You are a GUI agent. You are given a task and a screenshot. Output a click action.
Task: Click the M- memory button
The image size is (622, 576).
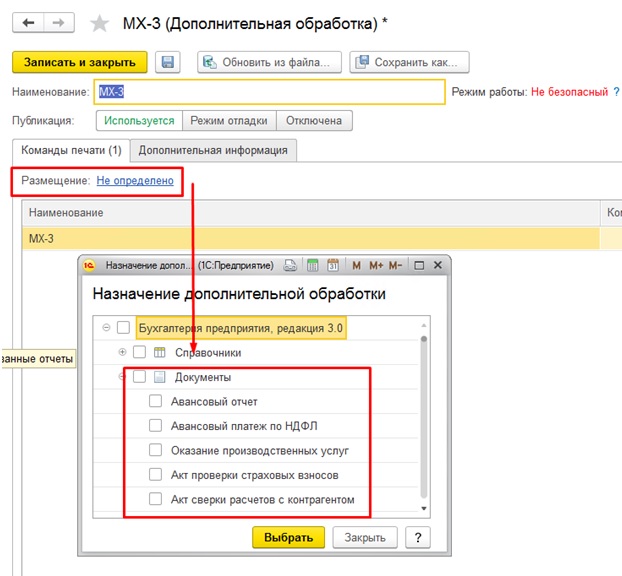coord(395,266)
